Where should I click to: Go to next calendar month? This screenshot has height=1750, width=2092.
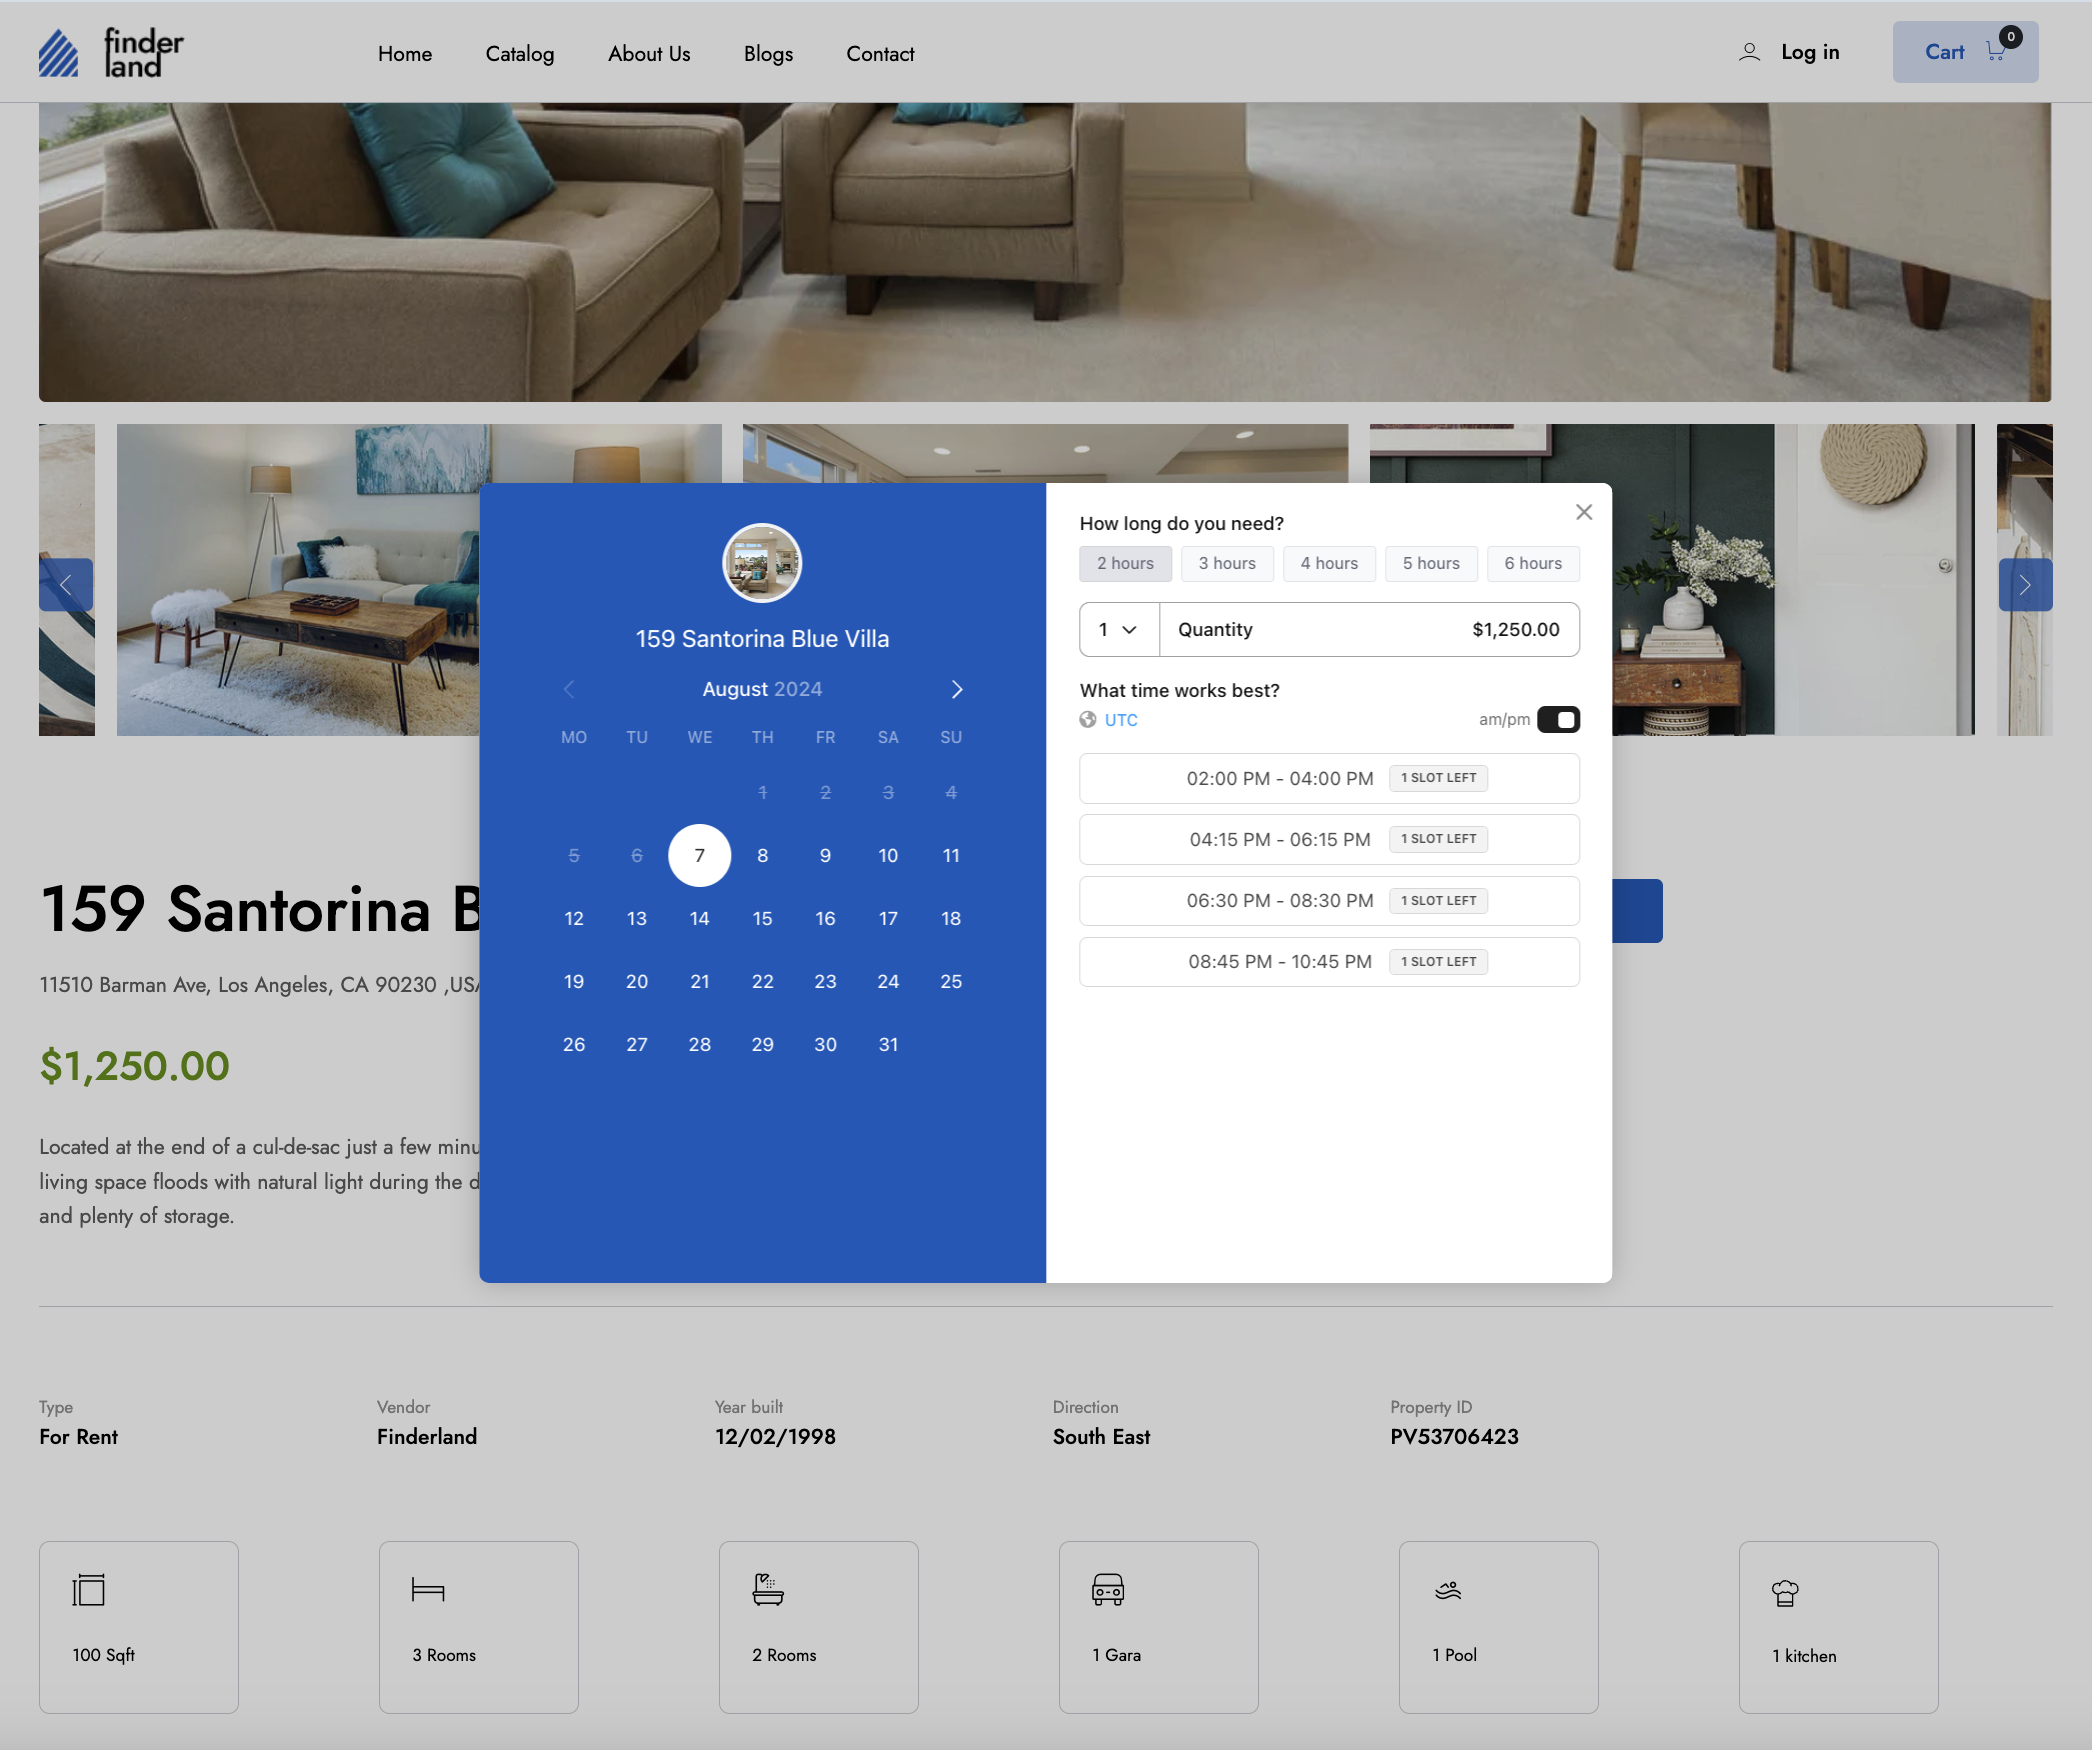click(x=957, y=689)
